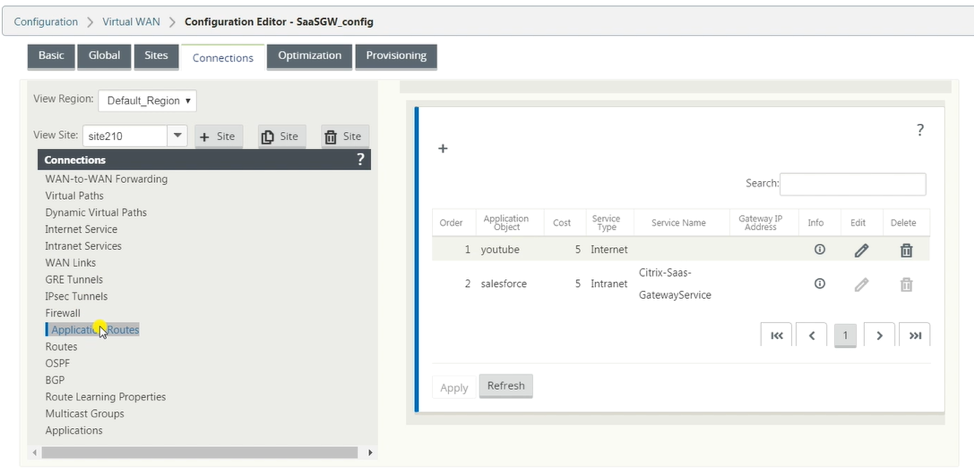This screenshot has width=974, height=470.
Task: Open Multicast Groups section
Action: (84, 414)
